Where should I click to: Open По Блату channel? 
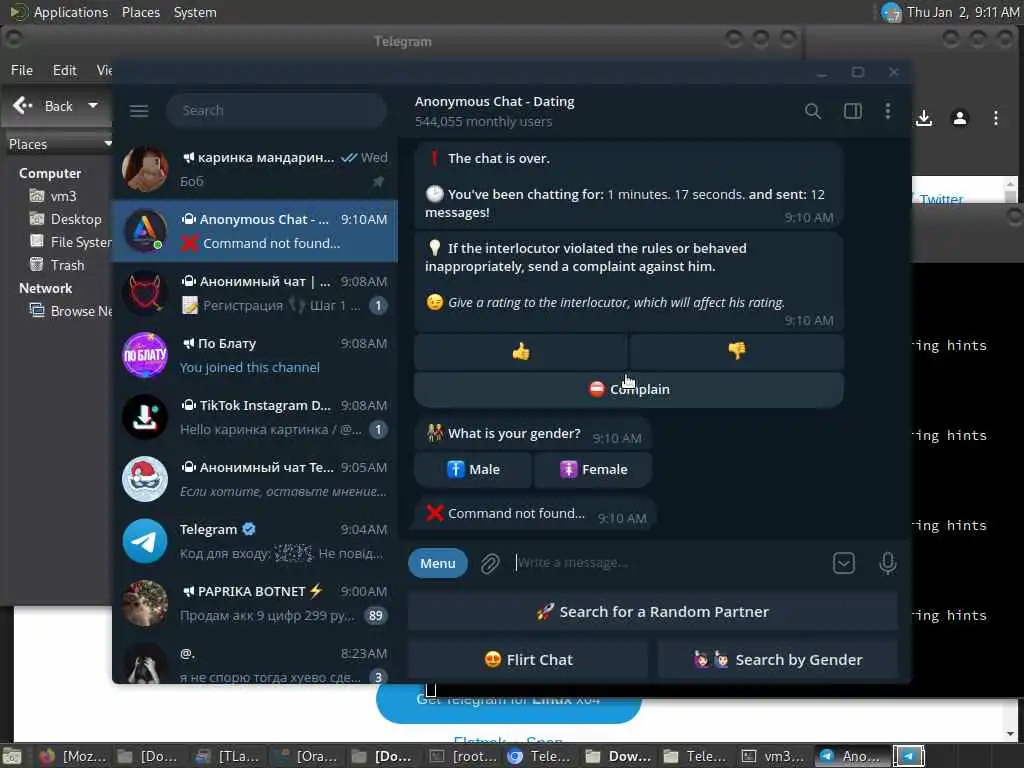(x=255, y=355)
